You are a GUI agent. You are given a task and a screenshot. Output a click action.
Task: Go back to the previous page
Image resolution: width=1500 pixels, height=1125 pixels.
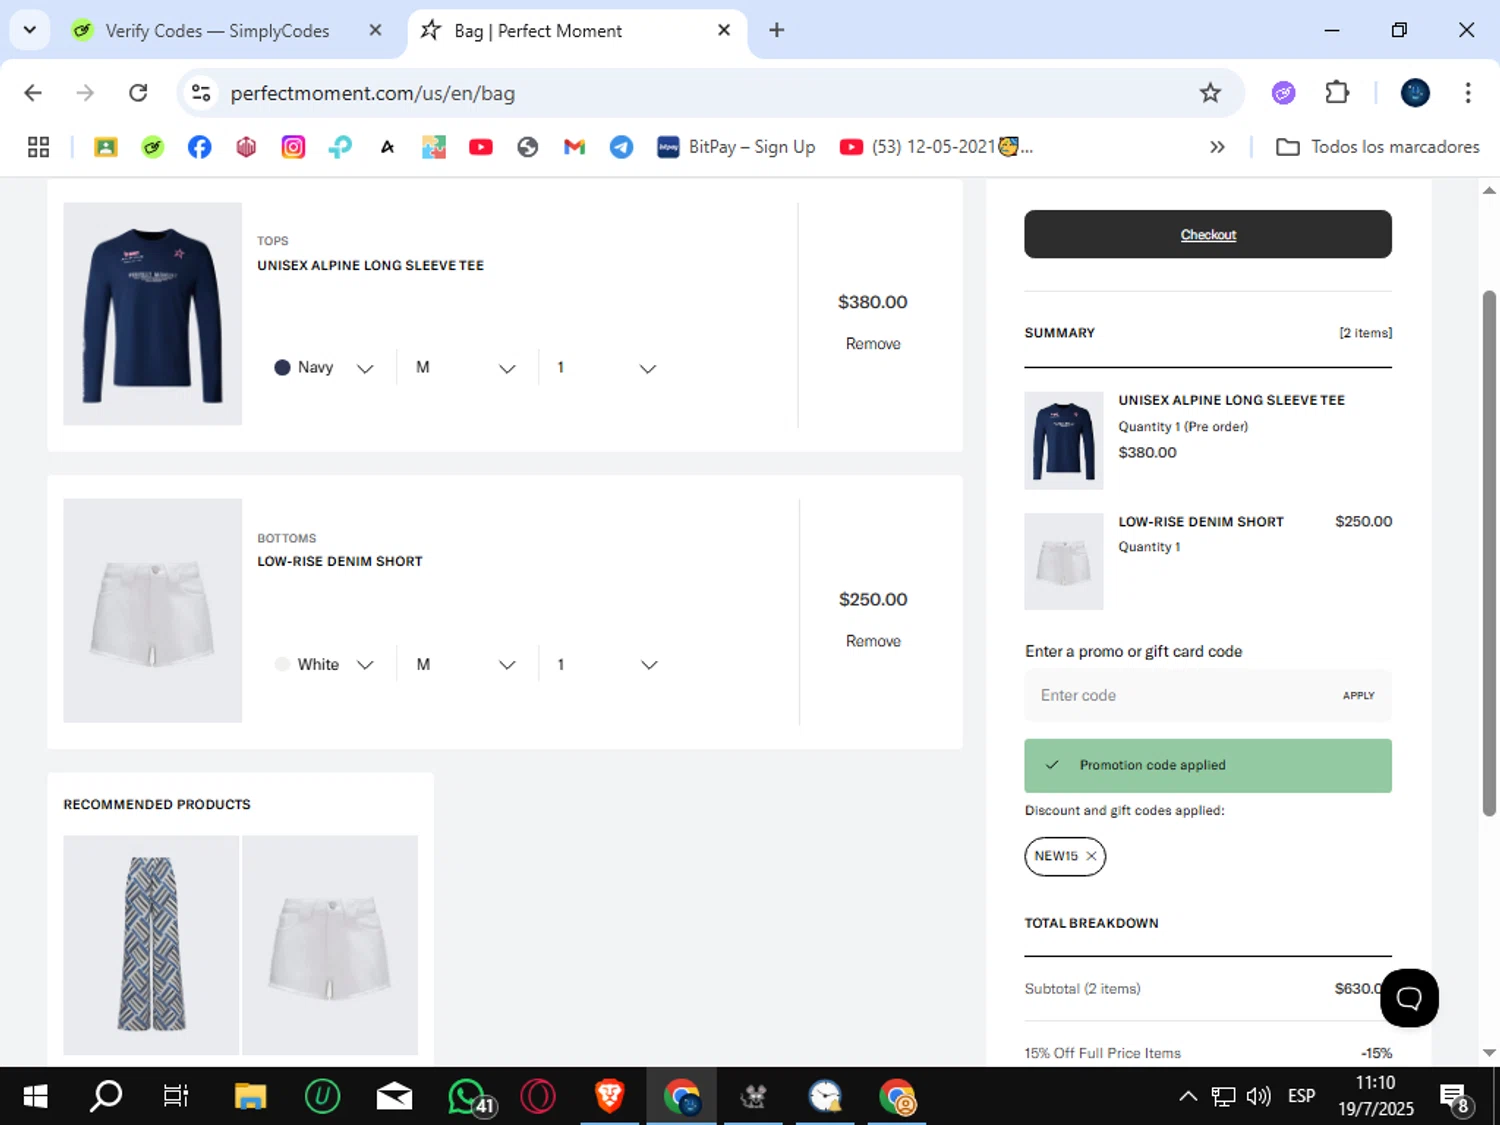[33, 93]
